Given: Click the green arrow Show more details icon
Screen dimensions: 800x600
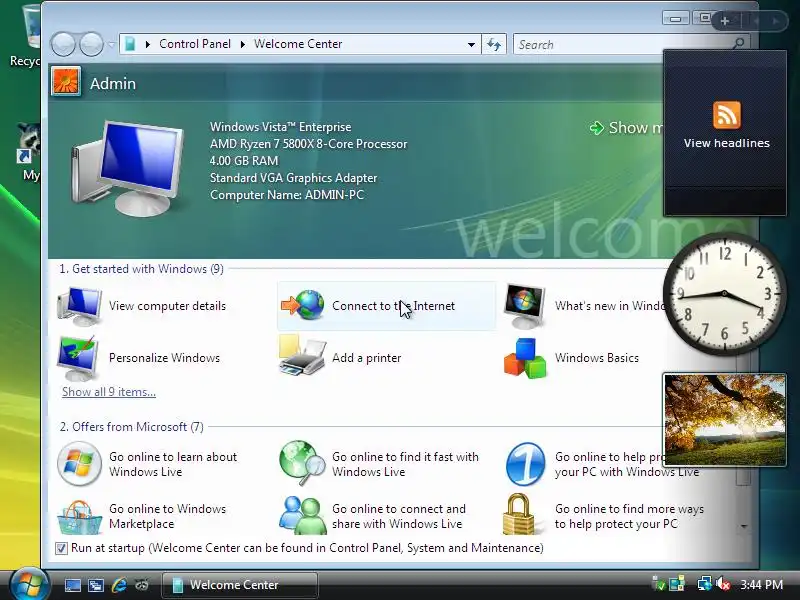Looking at the screenshot, I should click(x=596, y=128).
